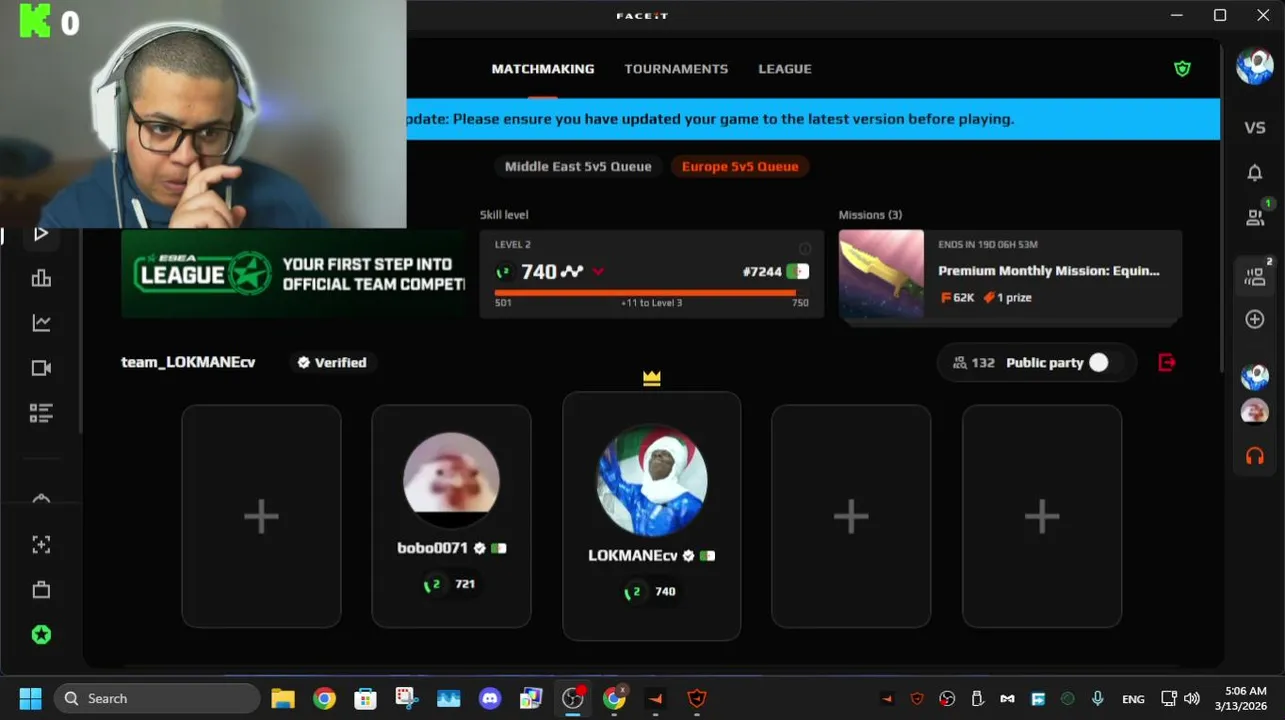Image resolution: width=1285 pixels, height=720 pixels.
Task: Collapse the sidebar section chevron
Action: point(41,499)
